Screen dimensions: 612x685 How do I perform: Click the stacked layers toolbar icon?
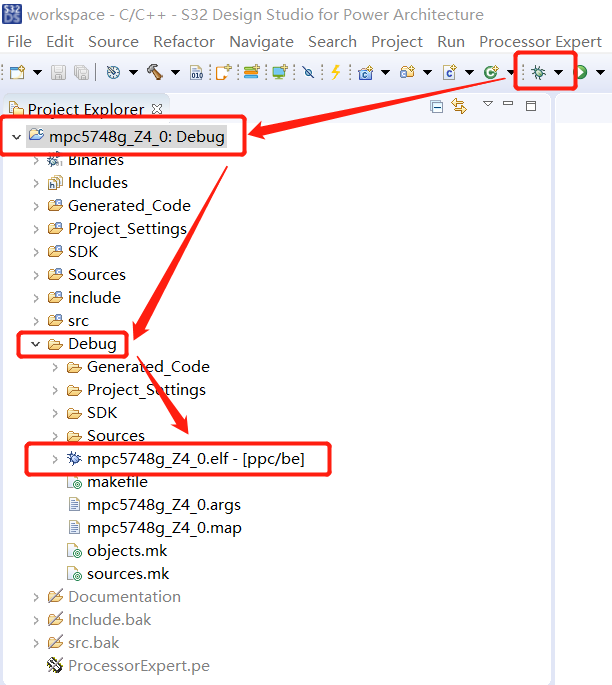click(252, 72)
